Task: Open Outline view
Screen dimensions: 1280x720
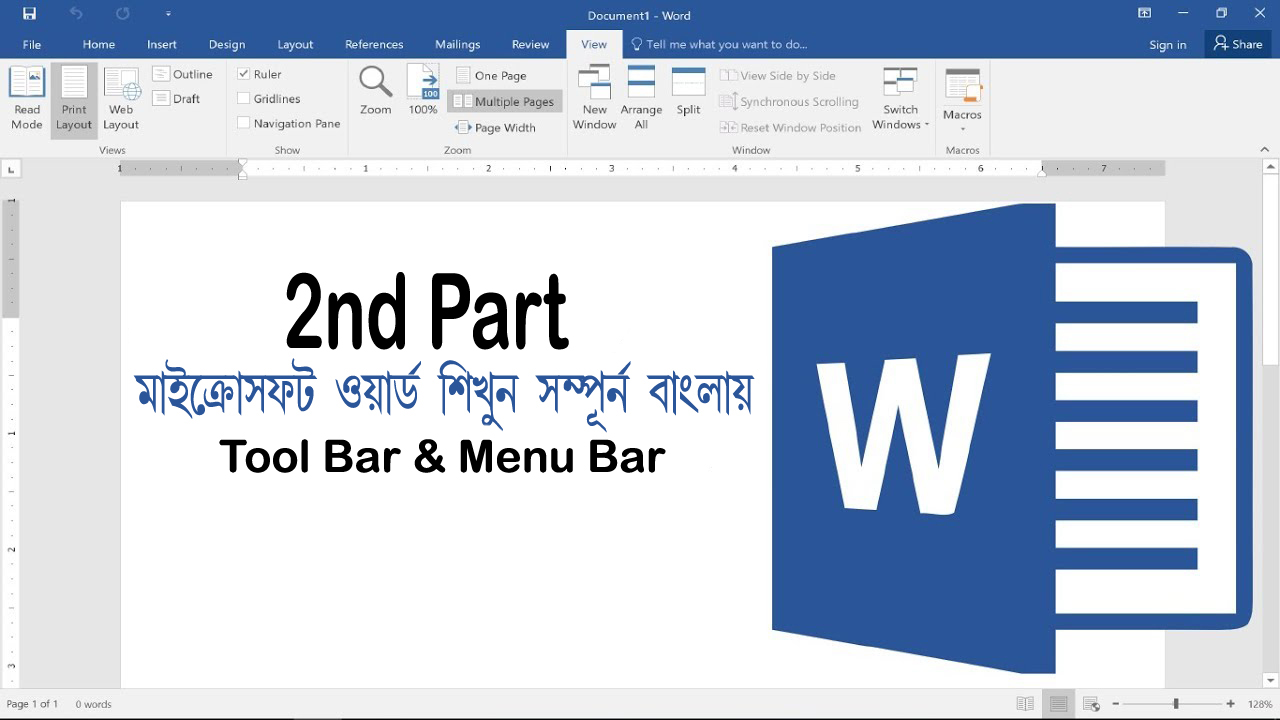Action: pyautogui.click(x=183, y=74)
